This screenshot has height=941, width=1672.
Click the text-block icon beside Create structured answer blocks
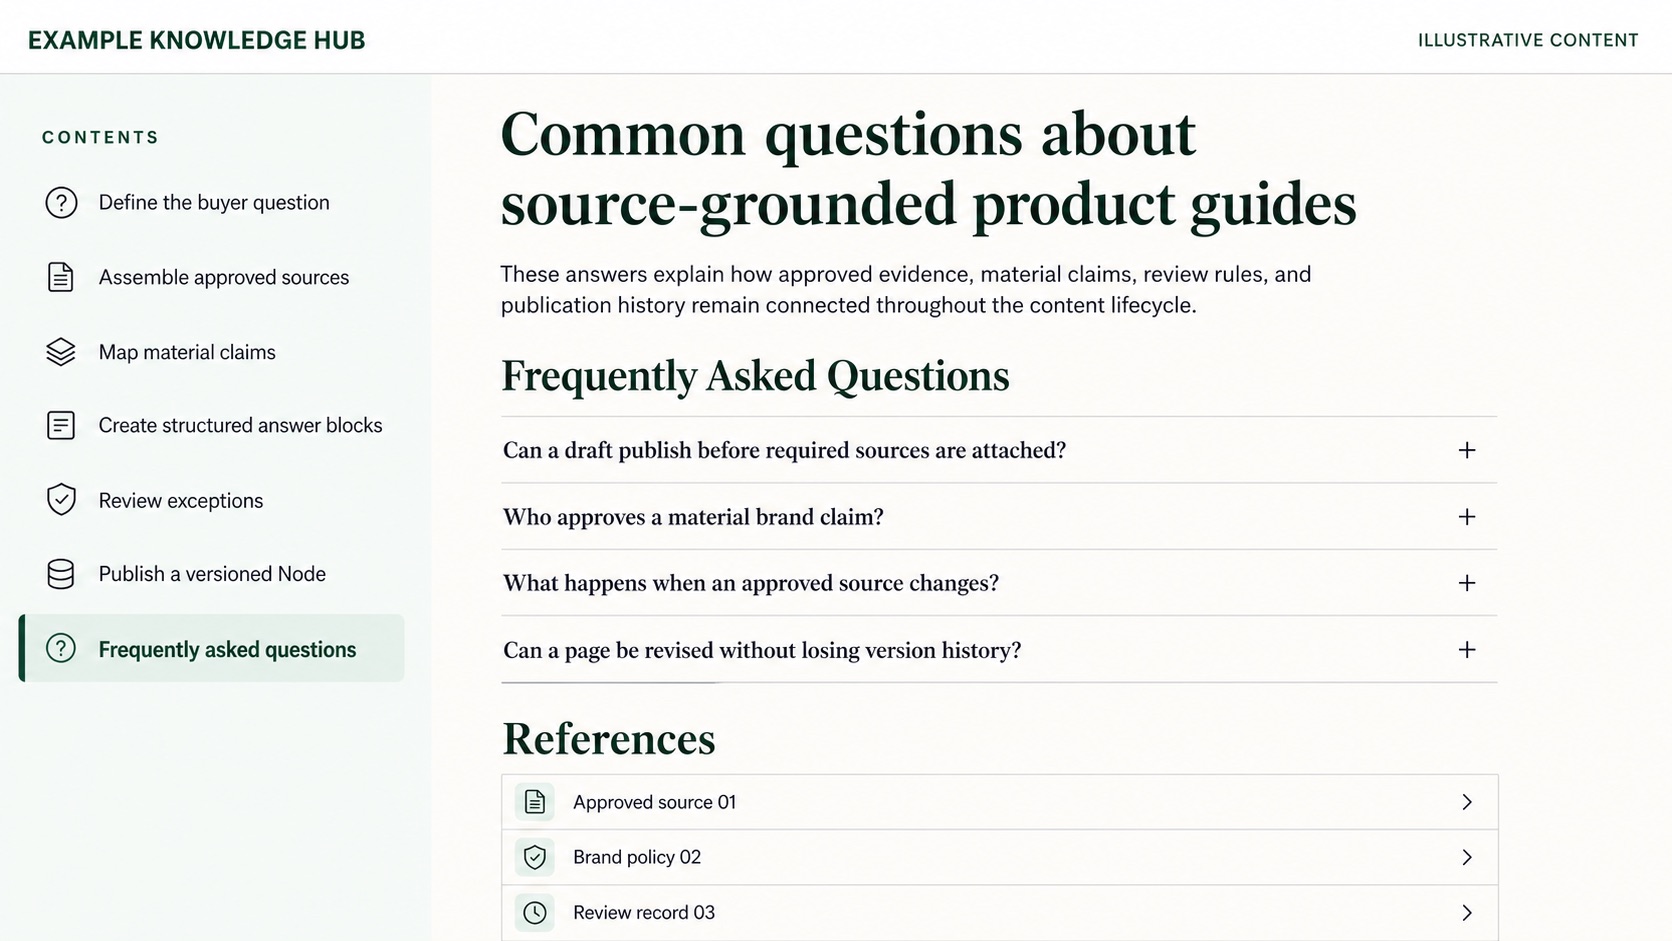61,425
